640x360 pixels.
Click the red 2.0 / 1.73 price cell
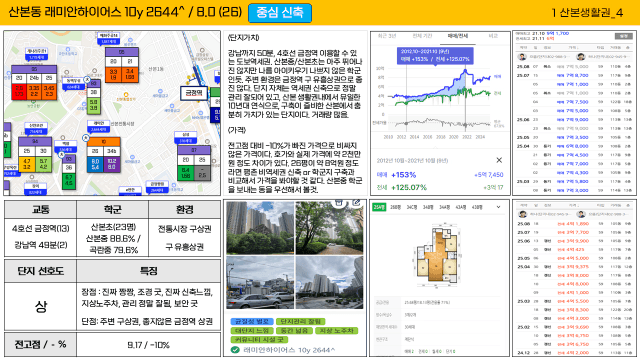pyautogui.click(x=19, y=91)
